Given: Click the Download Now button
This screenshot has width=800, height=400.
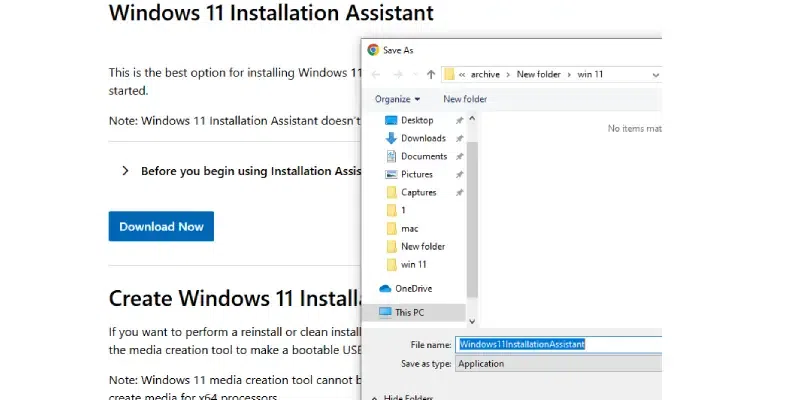Looking at the screenshot, I should (161, 227).
